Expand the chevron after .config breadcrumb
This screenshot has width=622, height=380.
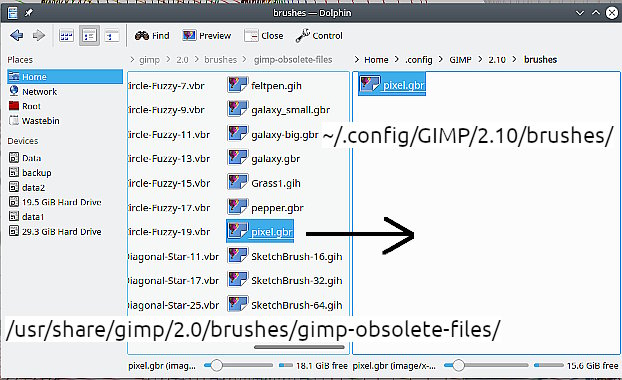440,59
